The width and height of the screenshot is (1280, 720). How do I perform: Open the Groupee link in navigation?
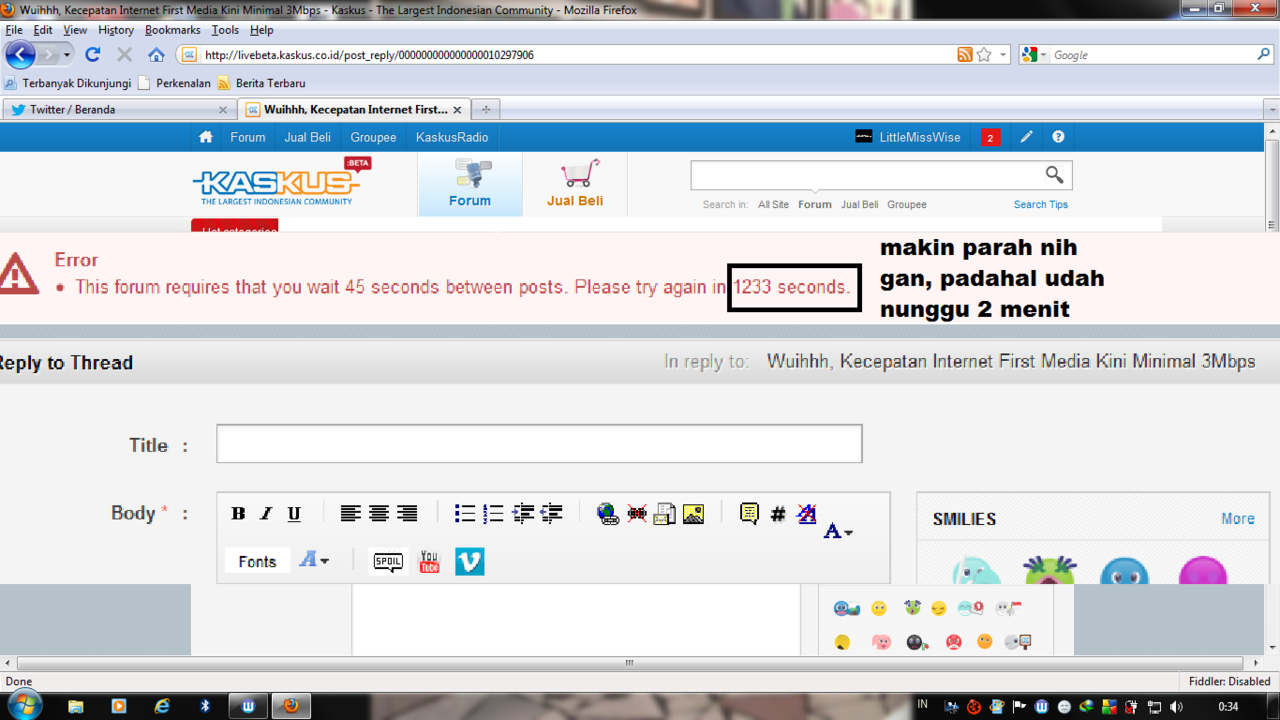click(373, 137)
